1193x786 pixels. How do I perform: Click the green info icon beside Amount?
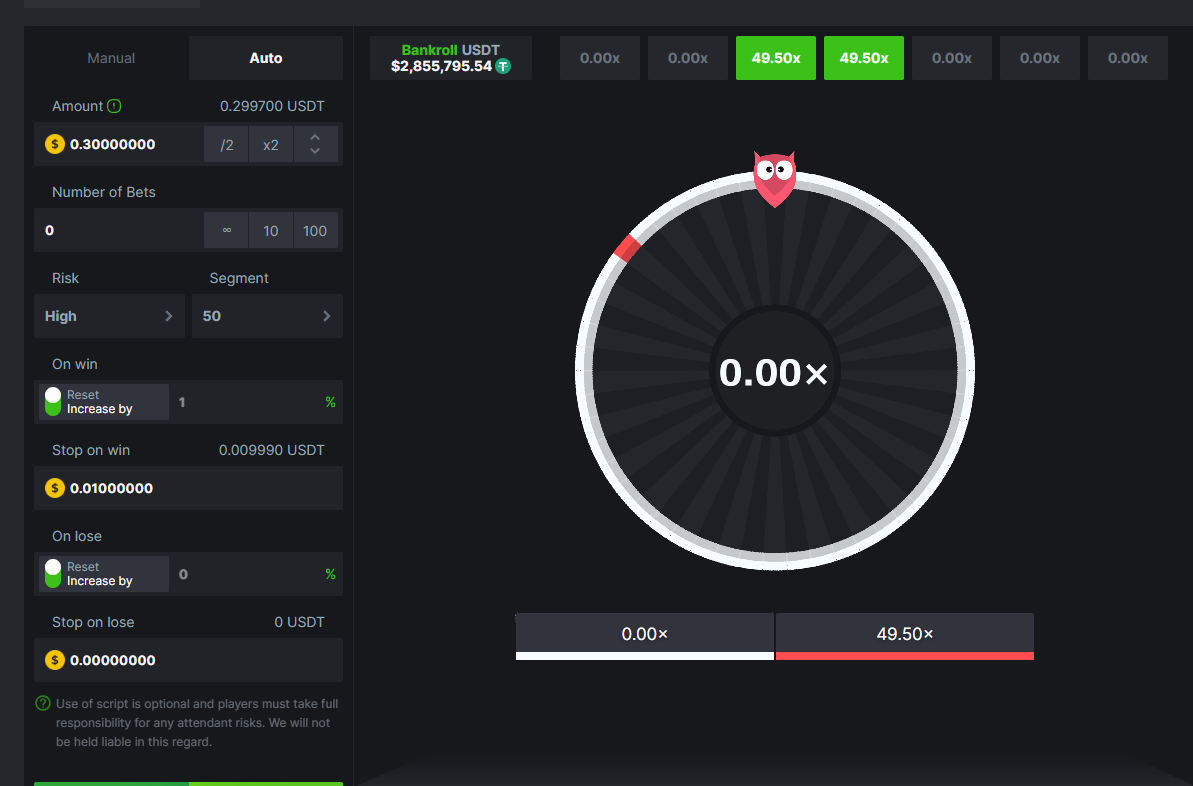click(114, 106)
